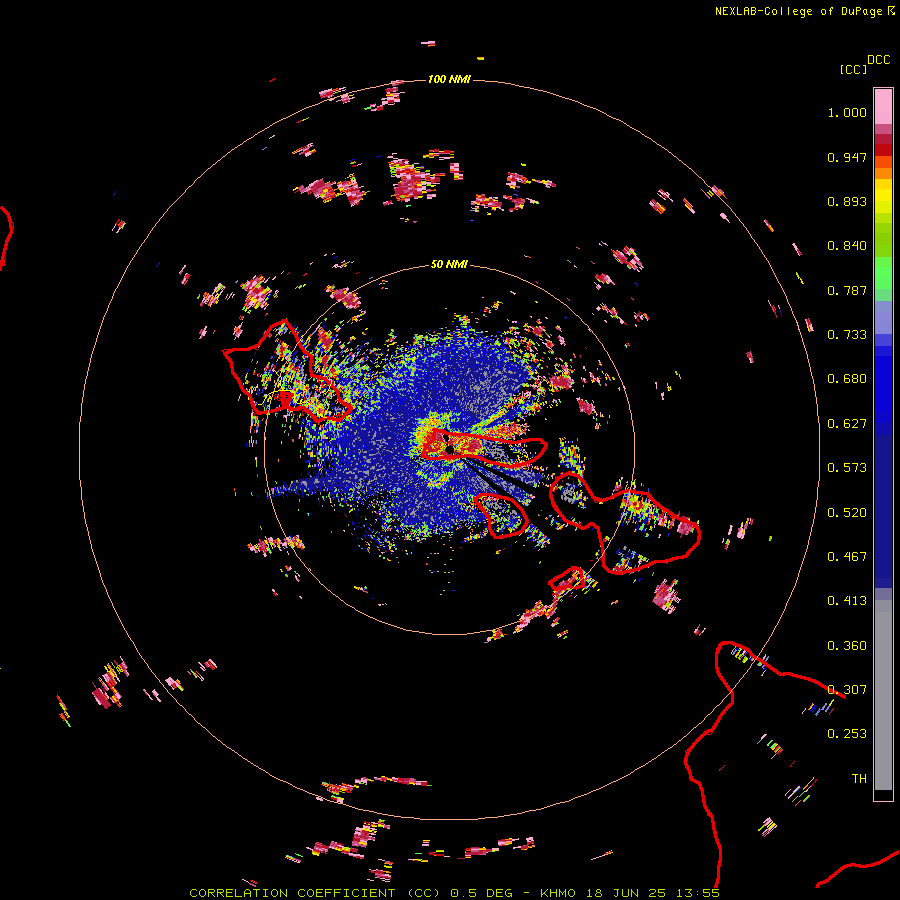Select the 0.680 color scale value
Screen dimensions: 900x900
847,379
